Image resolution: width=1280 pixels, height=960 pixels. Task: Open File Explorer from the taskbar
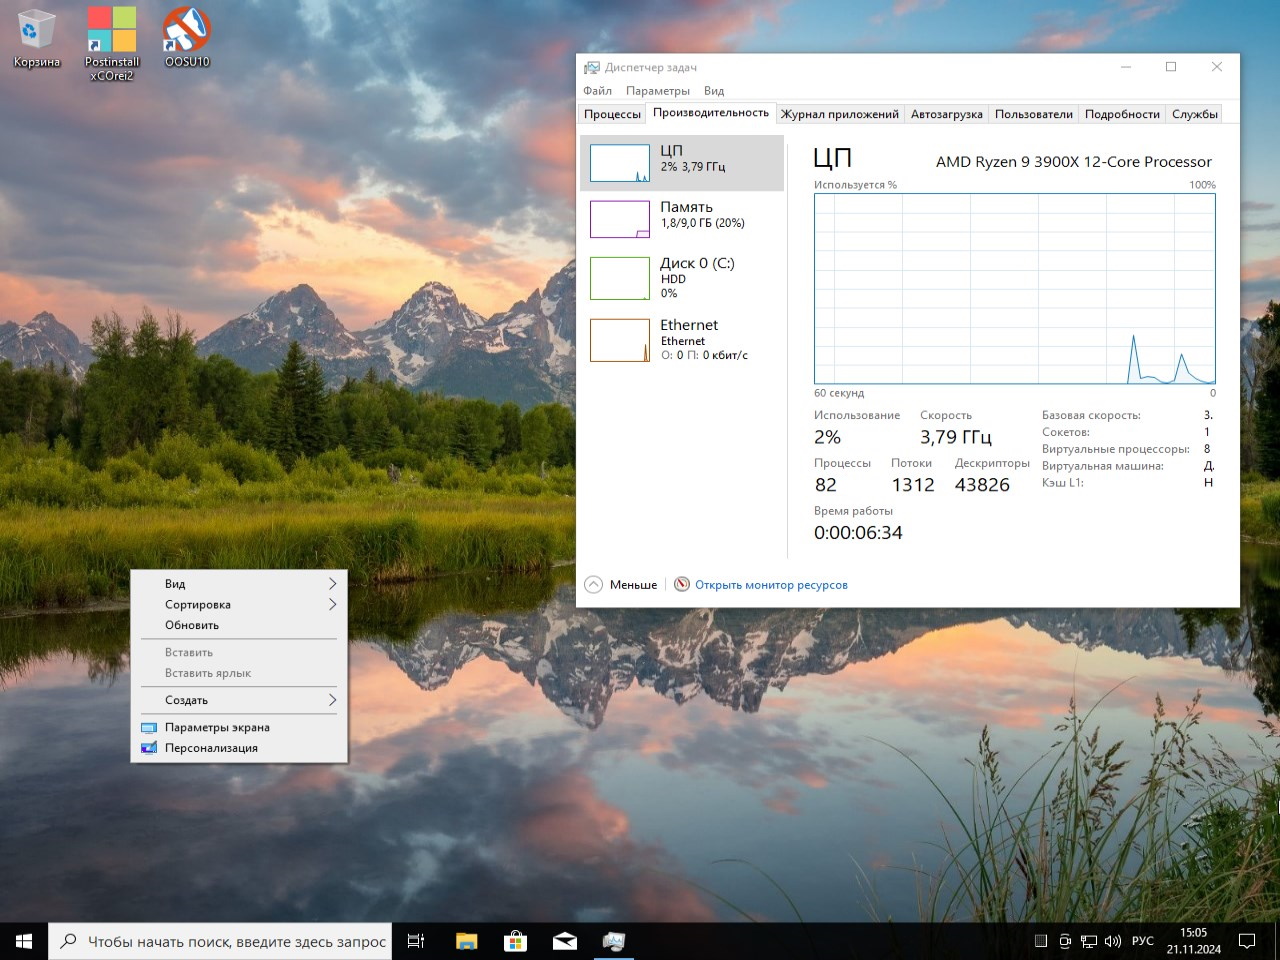(466, 941)
